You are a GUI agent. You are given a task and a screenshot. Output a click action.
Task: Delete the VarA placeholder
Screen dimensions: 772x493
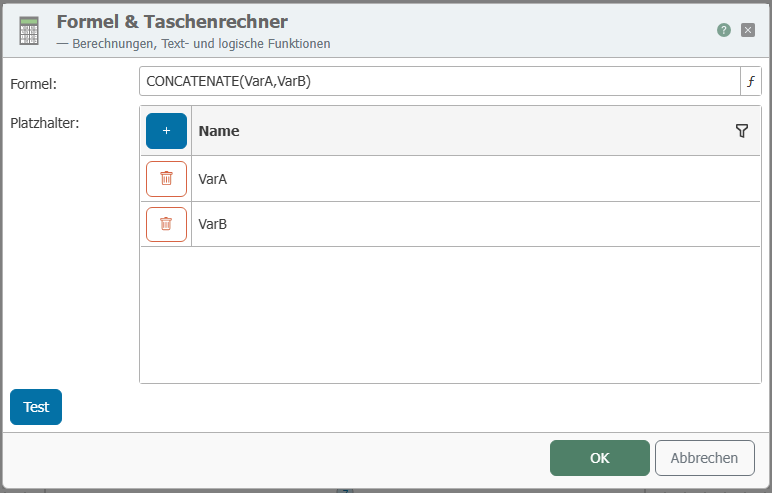(166, 179)
